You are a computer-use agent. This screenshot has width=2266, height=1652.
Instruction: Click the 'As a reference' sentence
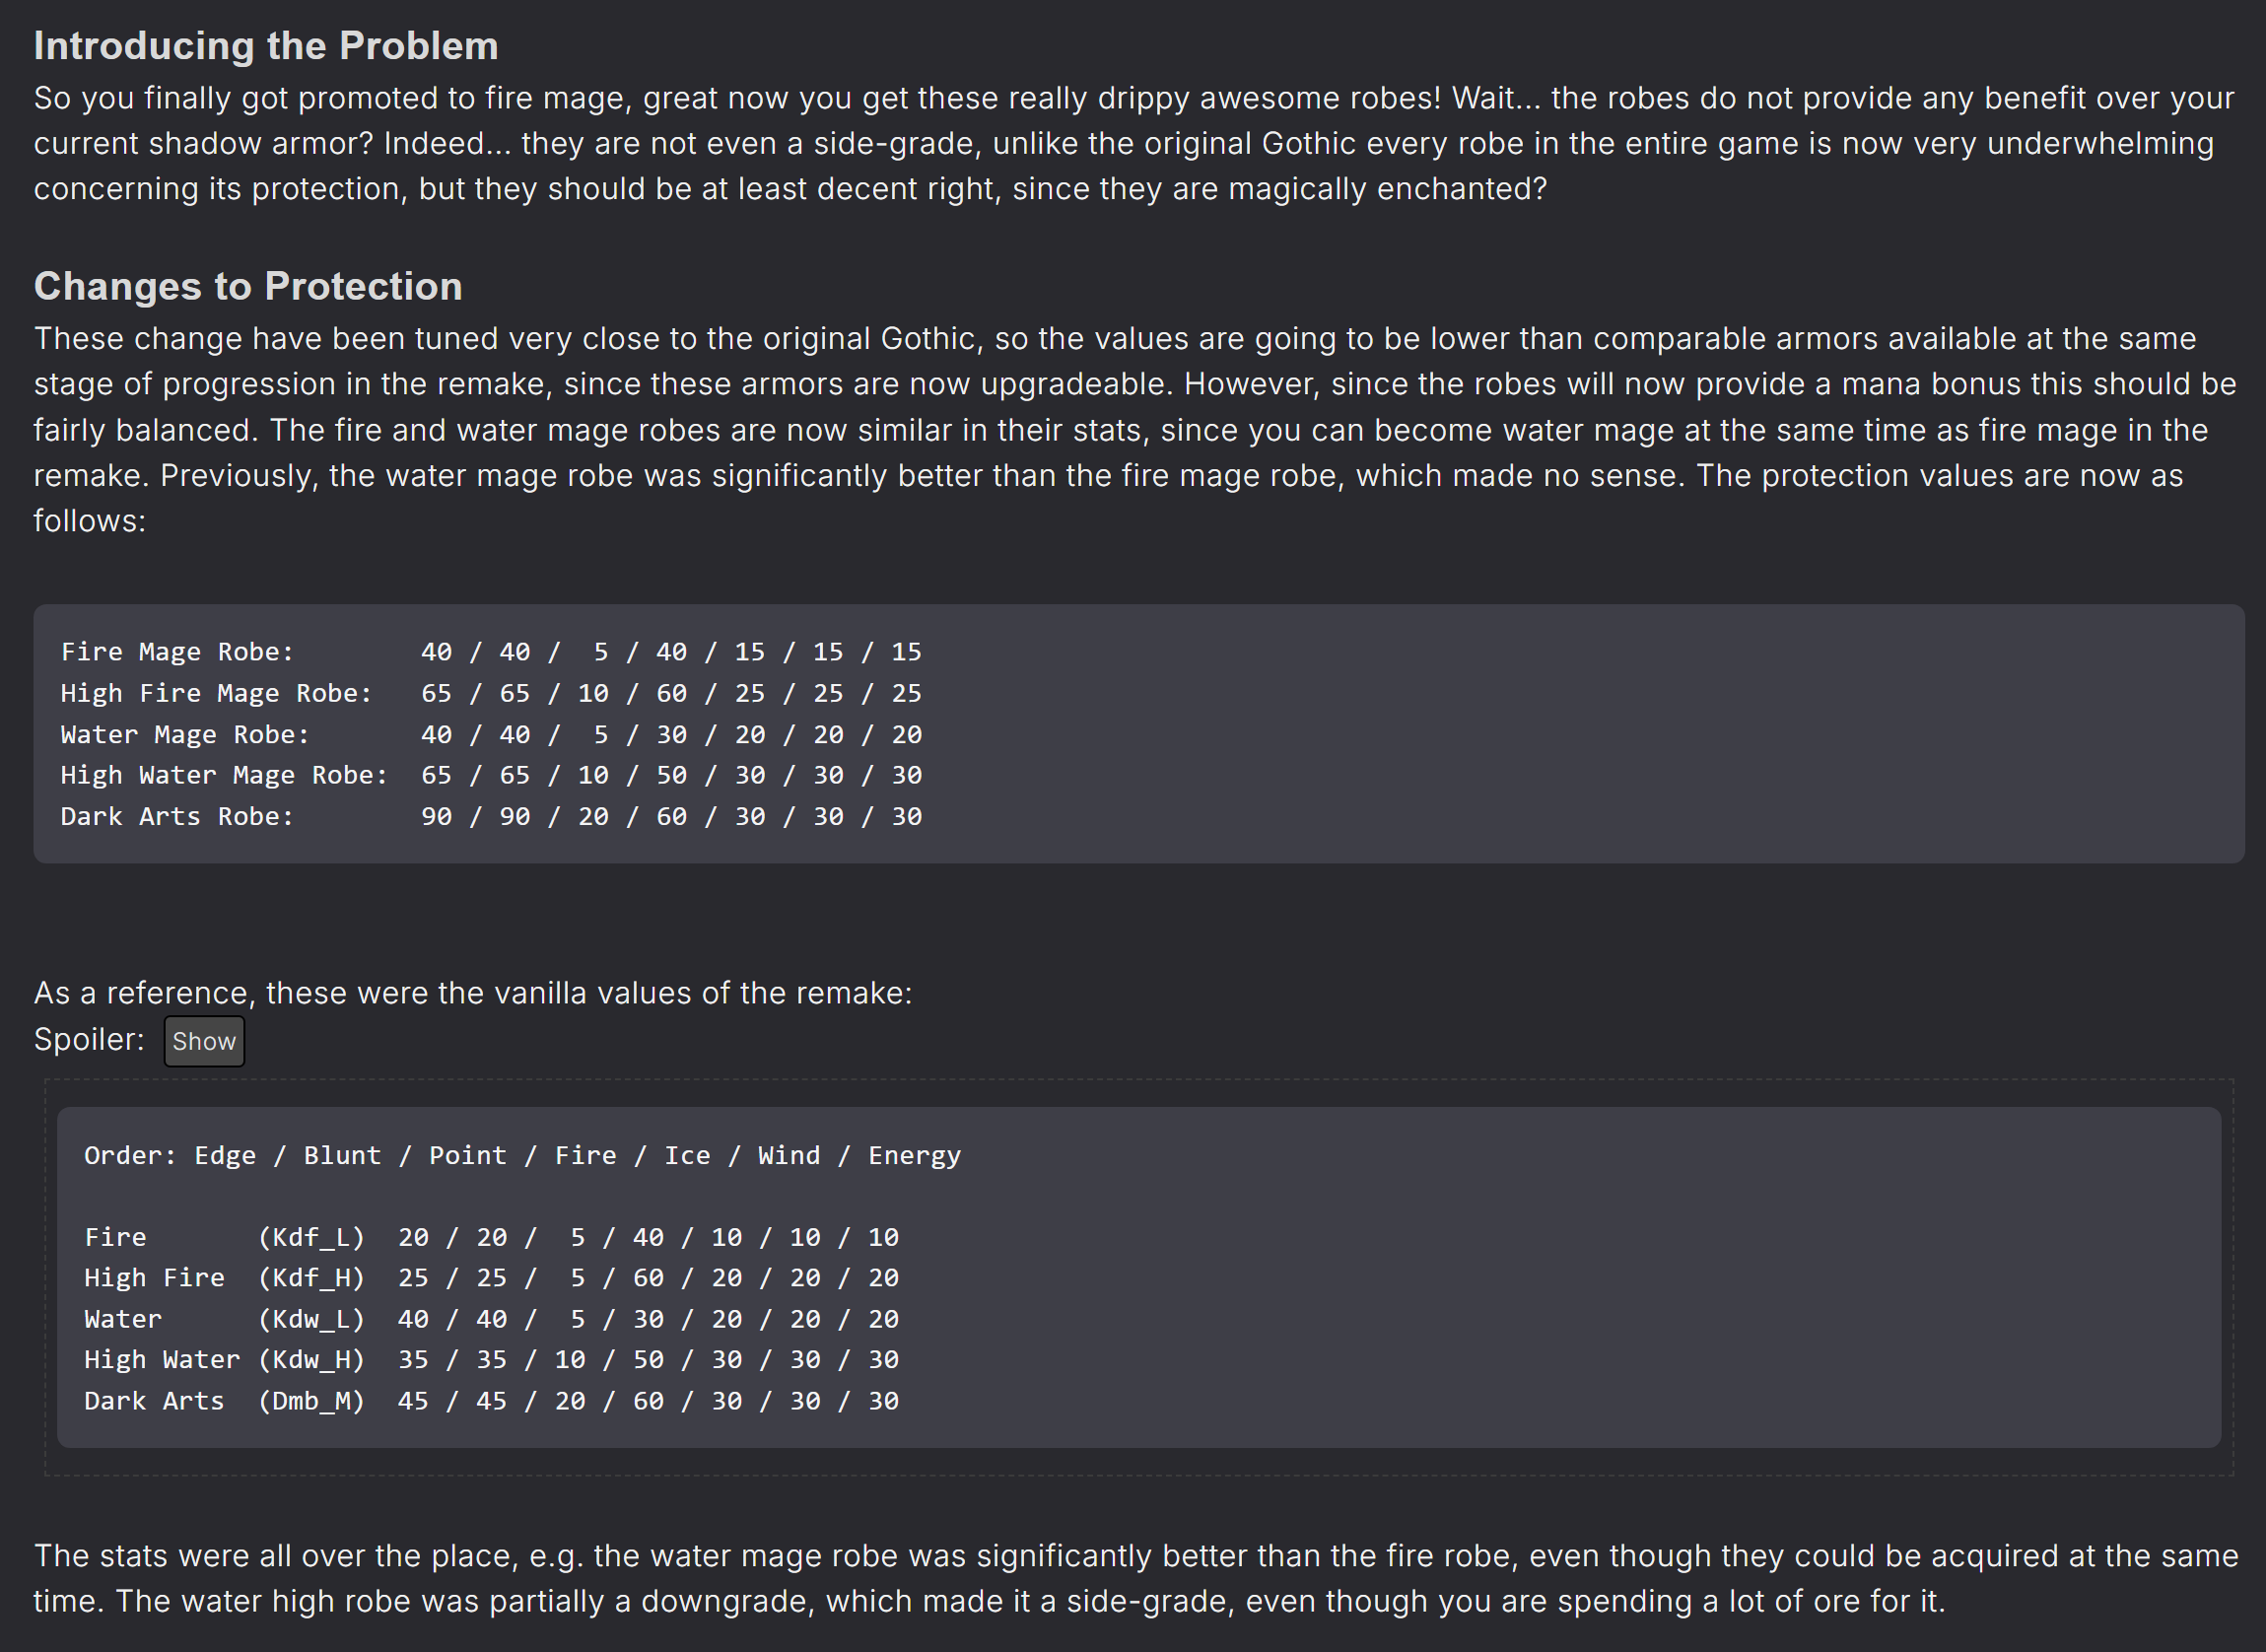pyautogui.click(x=473, y=993)
